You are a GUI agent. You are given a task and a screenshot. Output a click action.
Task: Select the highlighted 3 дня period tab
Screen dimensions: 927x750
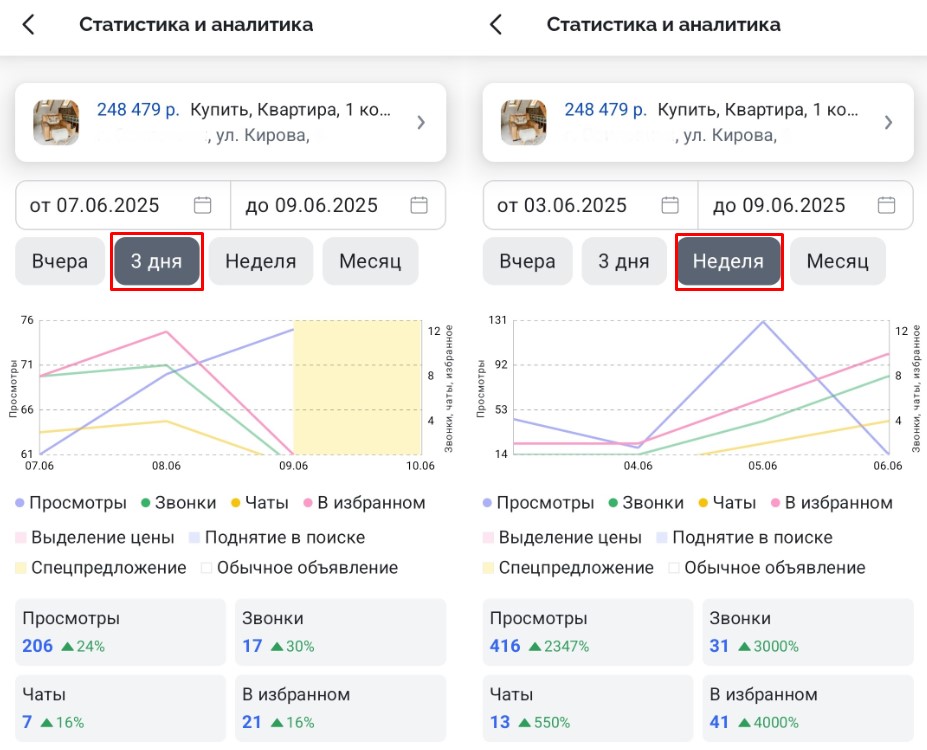point(157,262)
